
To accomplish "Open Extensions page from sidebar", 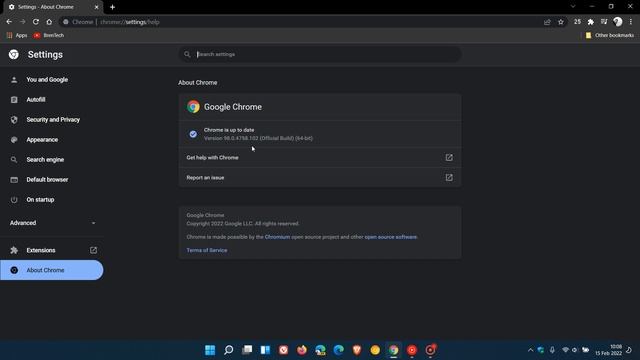I will [41, 250].
